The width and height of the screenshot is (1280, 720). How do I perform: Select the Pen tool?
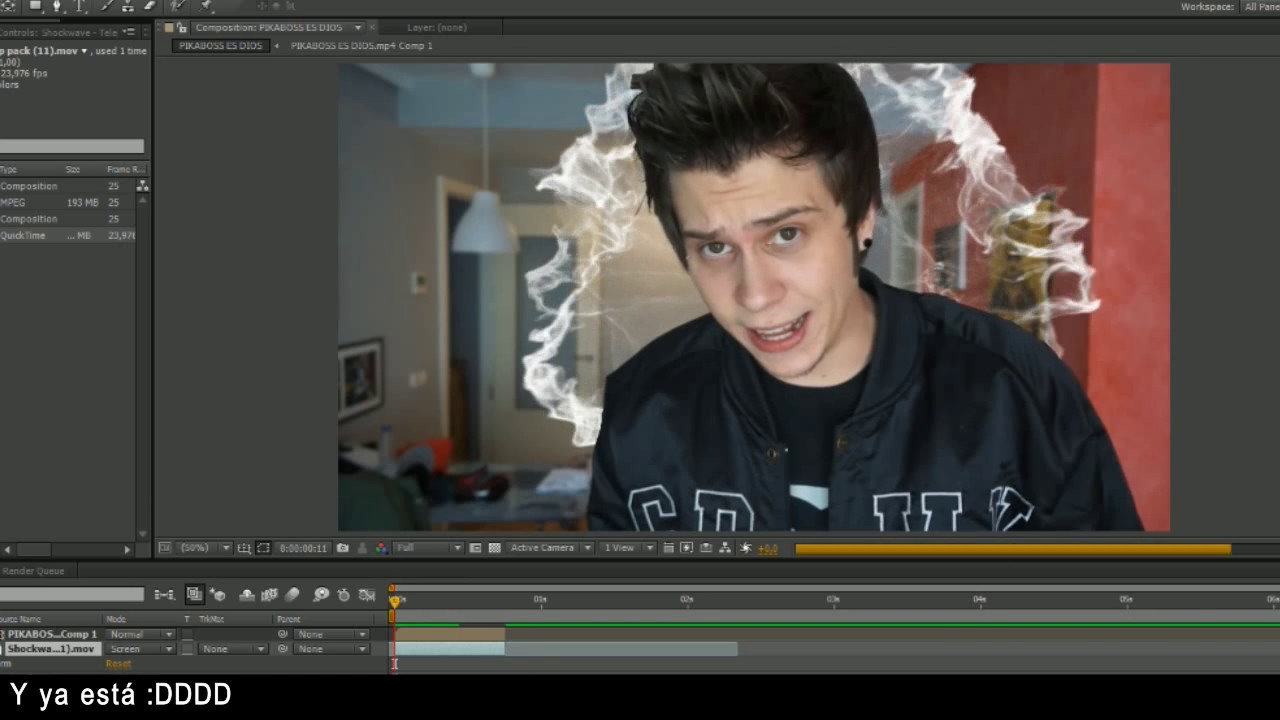click(57, 5)
